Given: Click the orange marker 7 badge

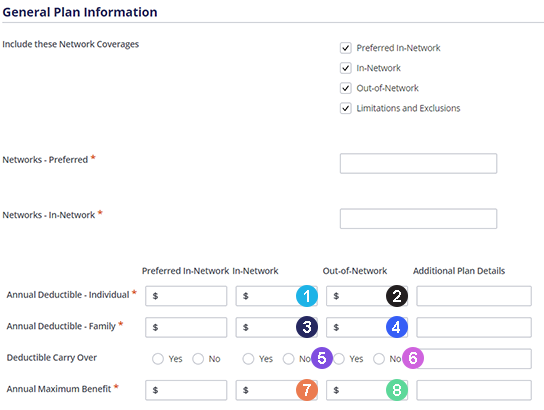Looking at the screenshot, I should (x=307, y=390).
